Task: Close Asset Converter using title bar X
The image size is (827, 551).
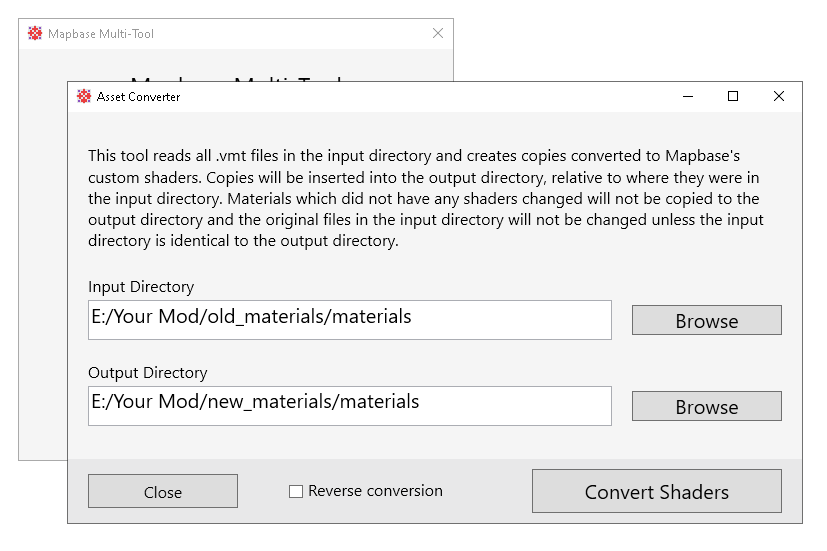Action: pyautogui.click(x=779, y=97)
